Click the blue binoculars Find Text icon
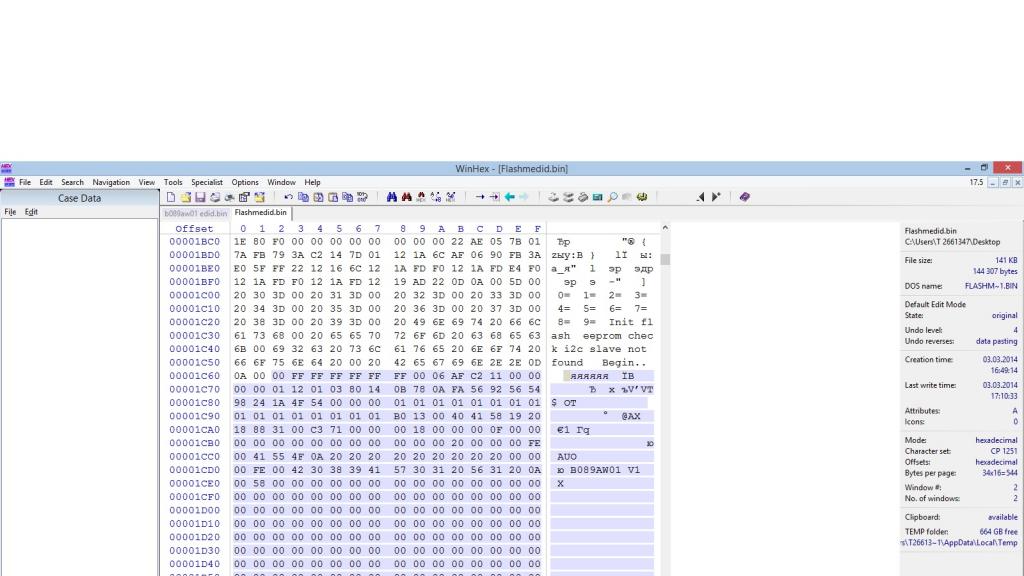Screen dimensions: 1024x576 pyautogui.click(x=392, y=197)
